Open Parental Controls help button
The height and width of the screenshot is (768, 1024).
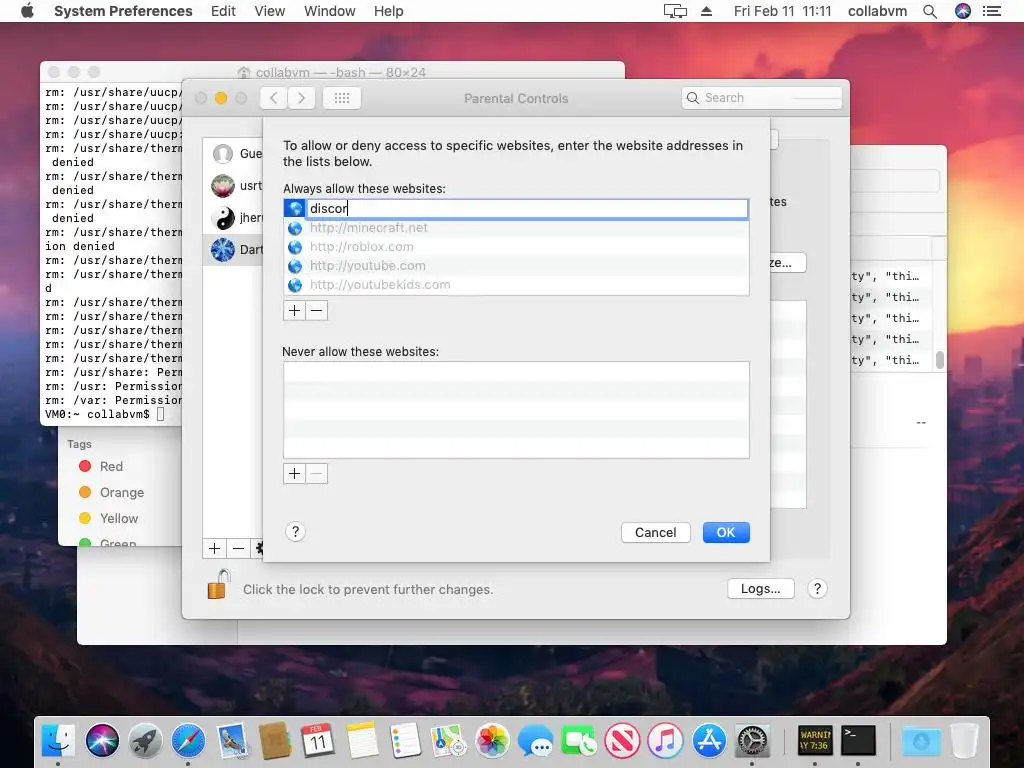pyautogui.click(x=817, y=588)
